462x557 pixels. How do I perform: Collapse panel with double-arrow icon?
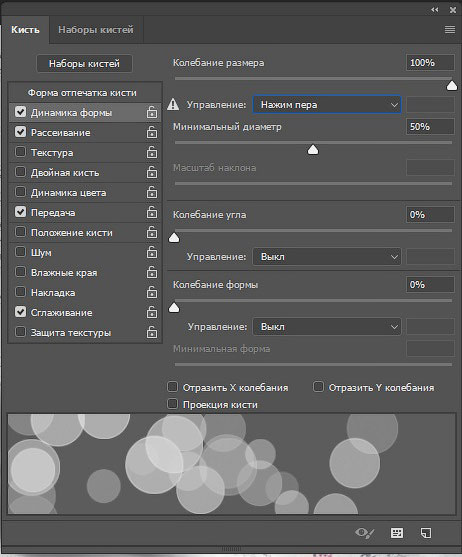tap(435, 10)
